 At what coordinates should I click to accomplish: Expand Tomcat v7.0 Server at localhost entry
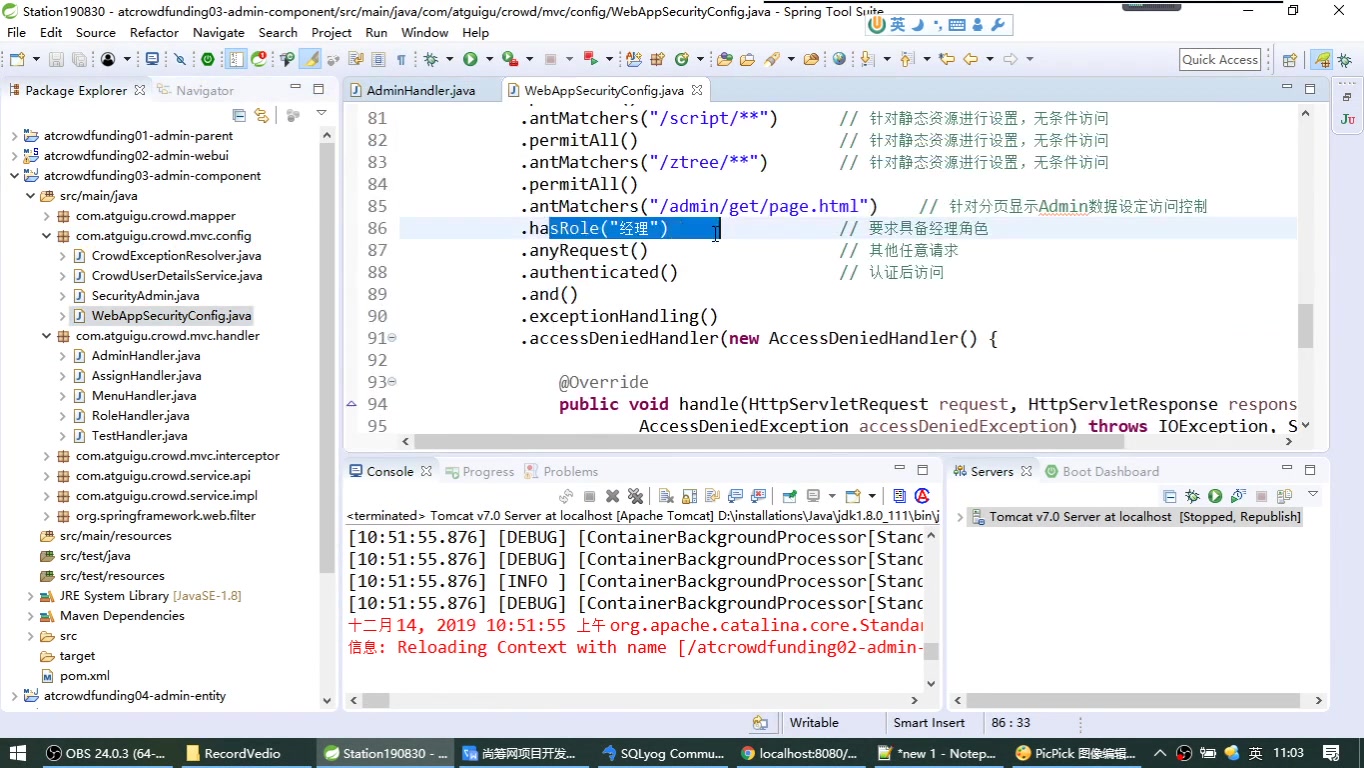point(960,517)
